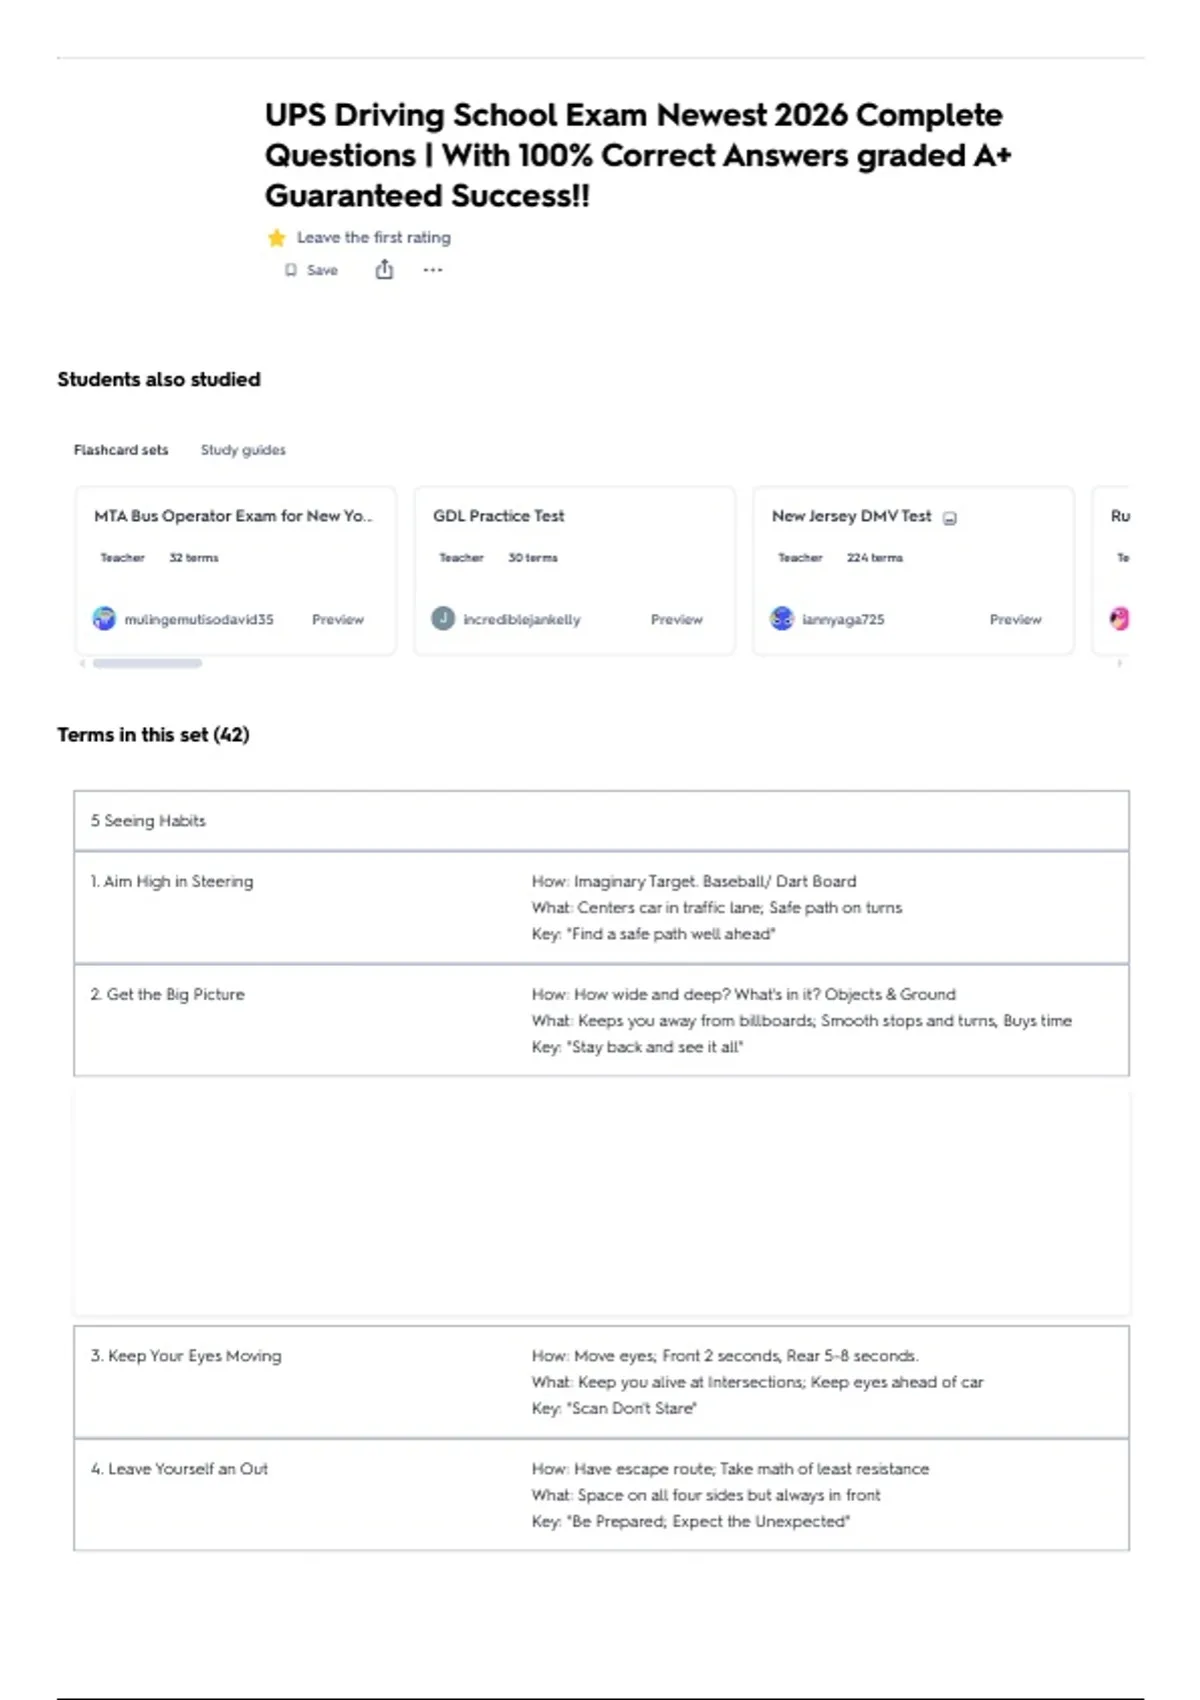Click the Teacher label on the New Jersey DMV card
Screen dimensions: 1200x1700
(800, 558)
